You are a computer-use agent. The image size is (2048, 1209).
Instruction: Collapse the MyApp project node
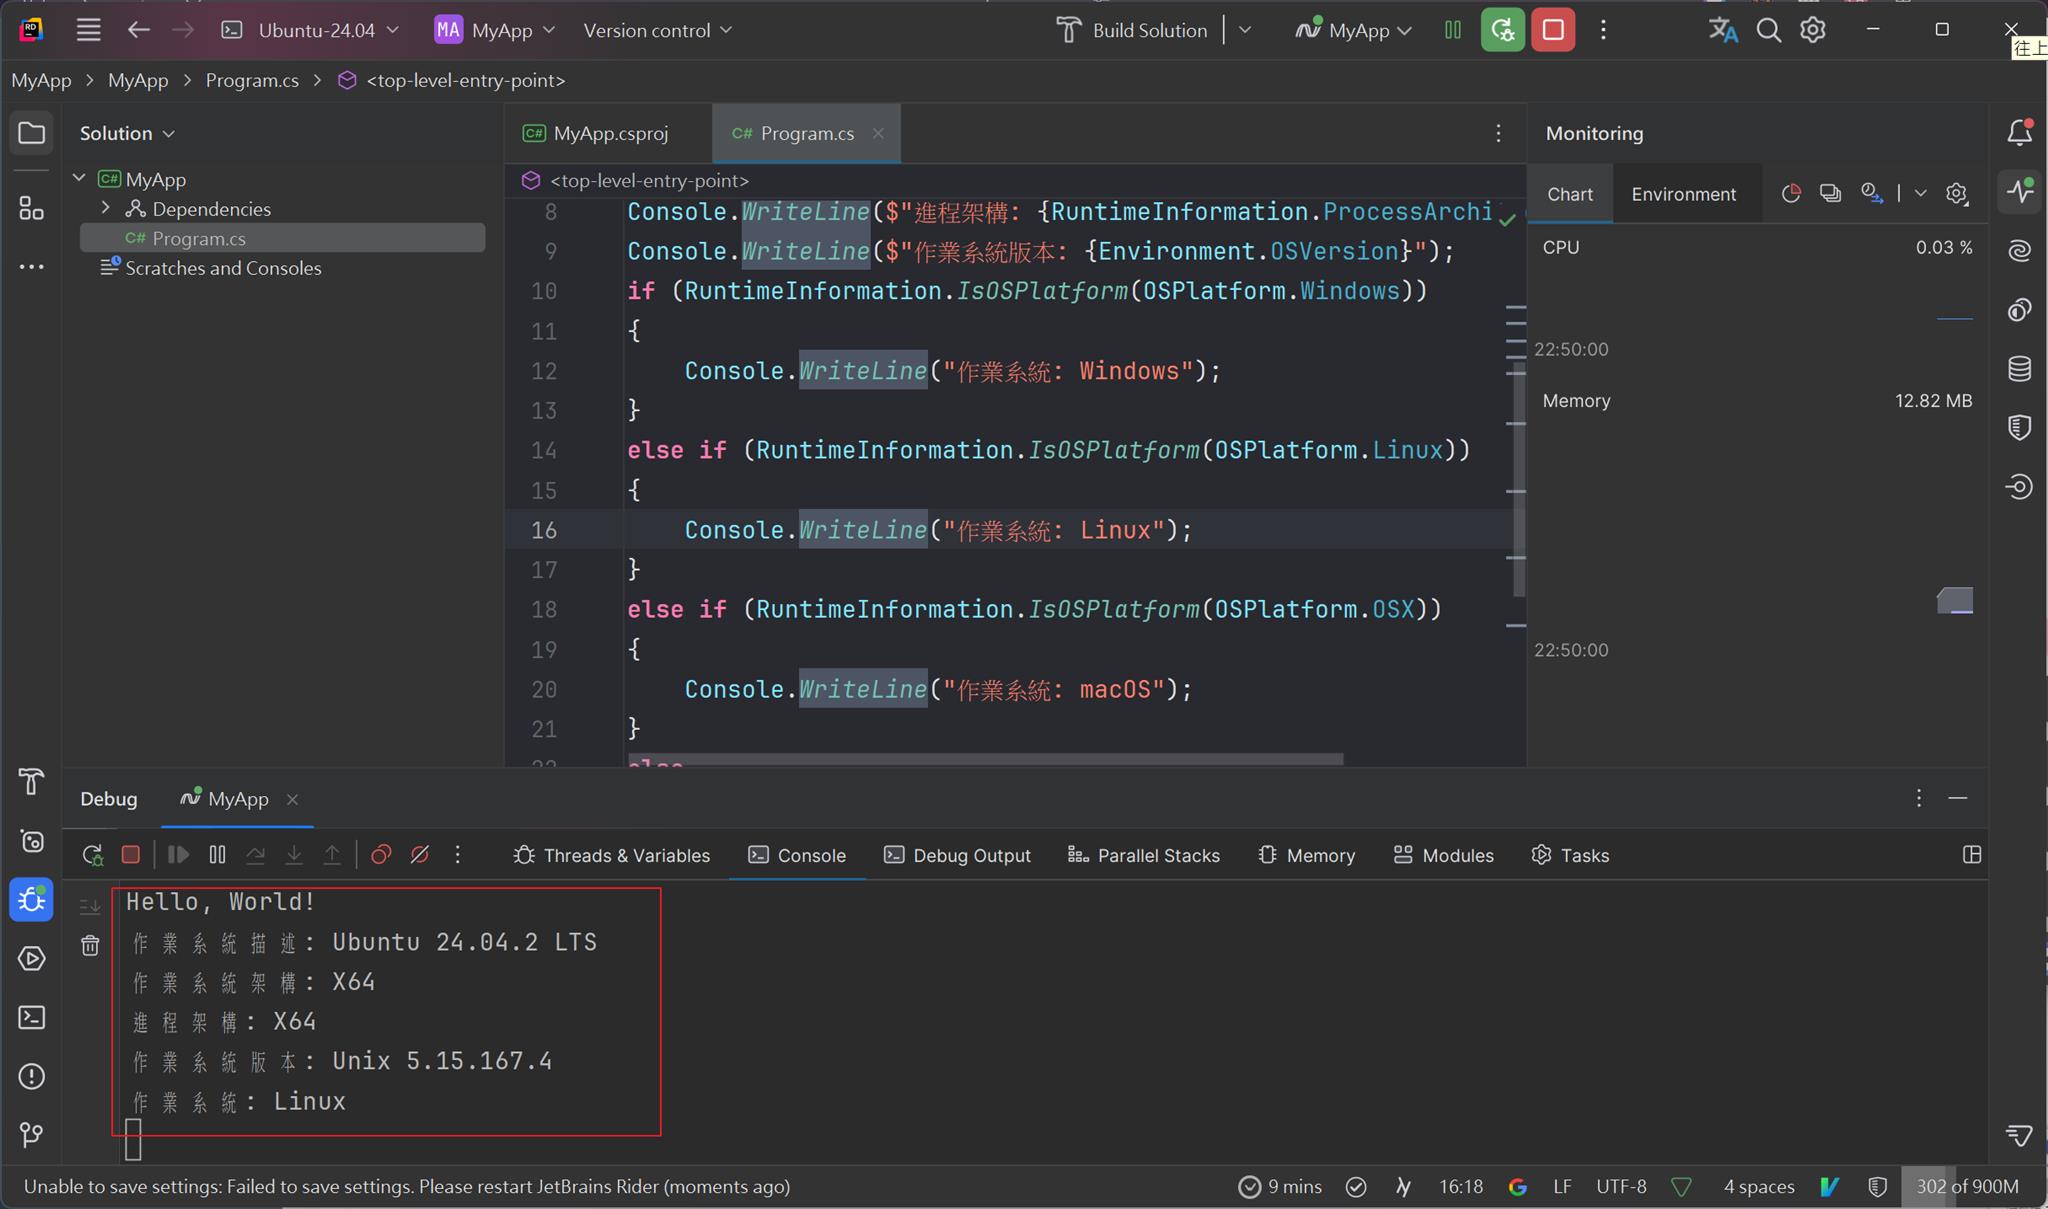(x=79, y=178)
